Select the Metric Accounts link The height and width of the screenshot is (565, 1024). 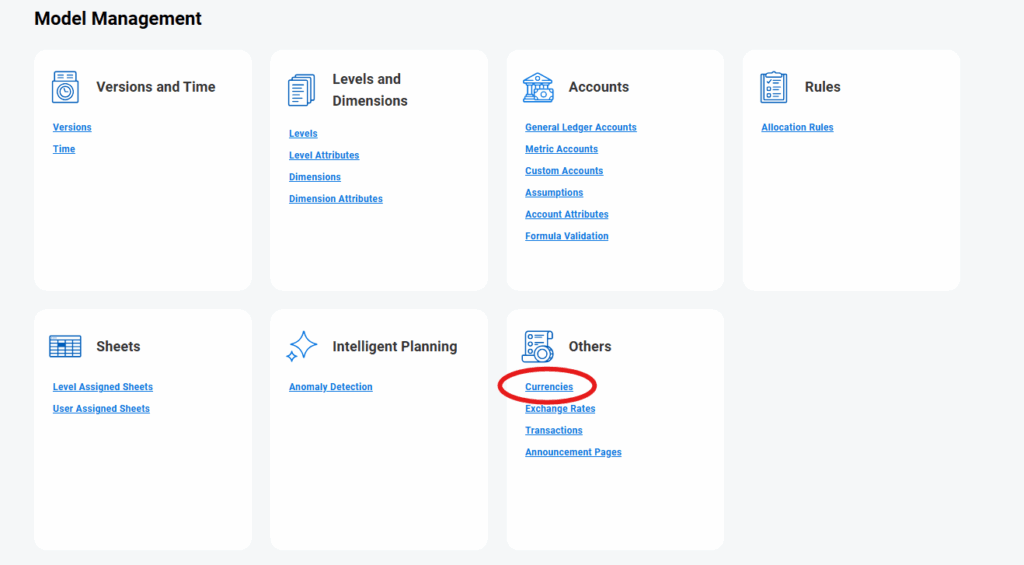(562, 150)
